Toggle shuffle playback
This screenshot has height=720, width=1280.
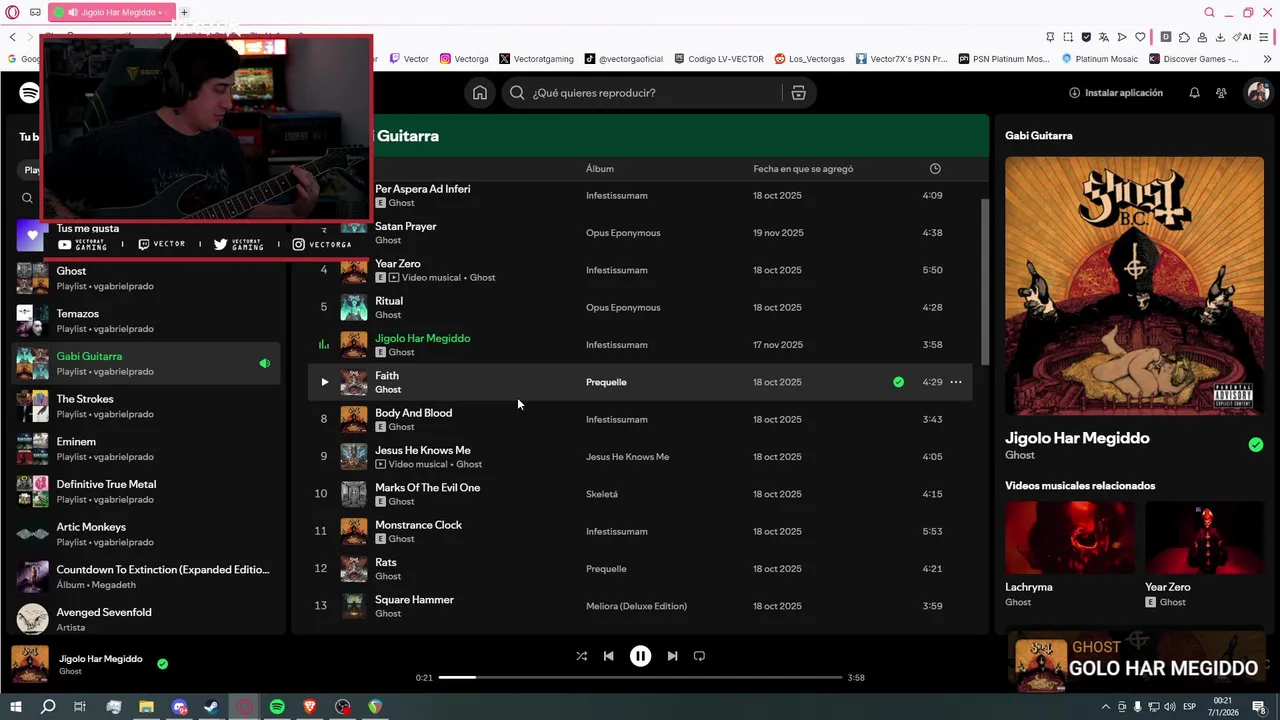[581, 656]
